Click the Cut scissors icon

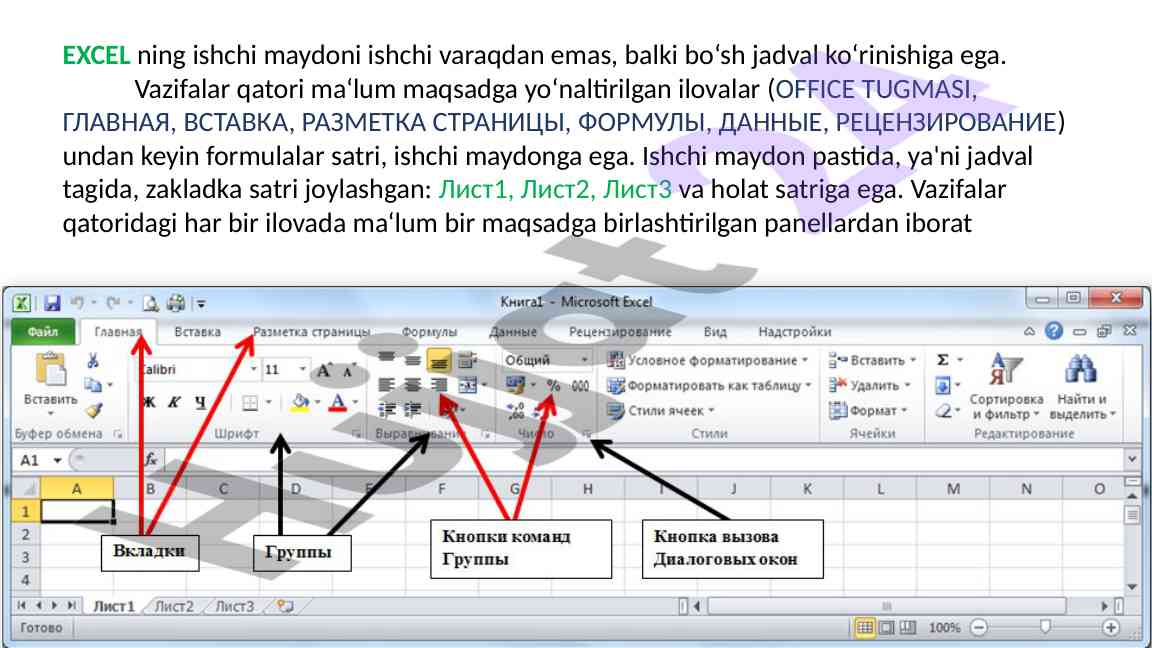[x=93, y=361]
